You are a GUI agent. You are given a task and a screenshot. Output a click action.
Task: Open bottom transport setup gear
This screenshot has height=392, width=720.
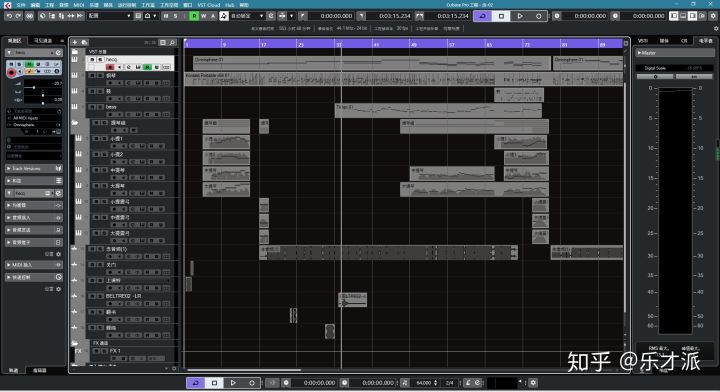pyautogui.click(x=533, y=382)
